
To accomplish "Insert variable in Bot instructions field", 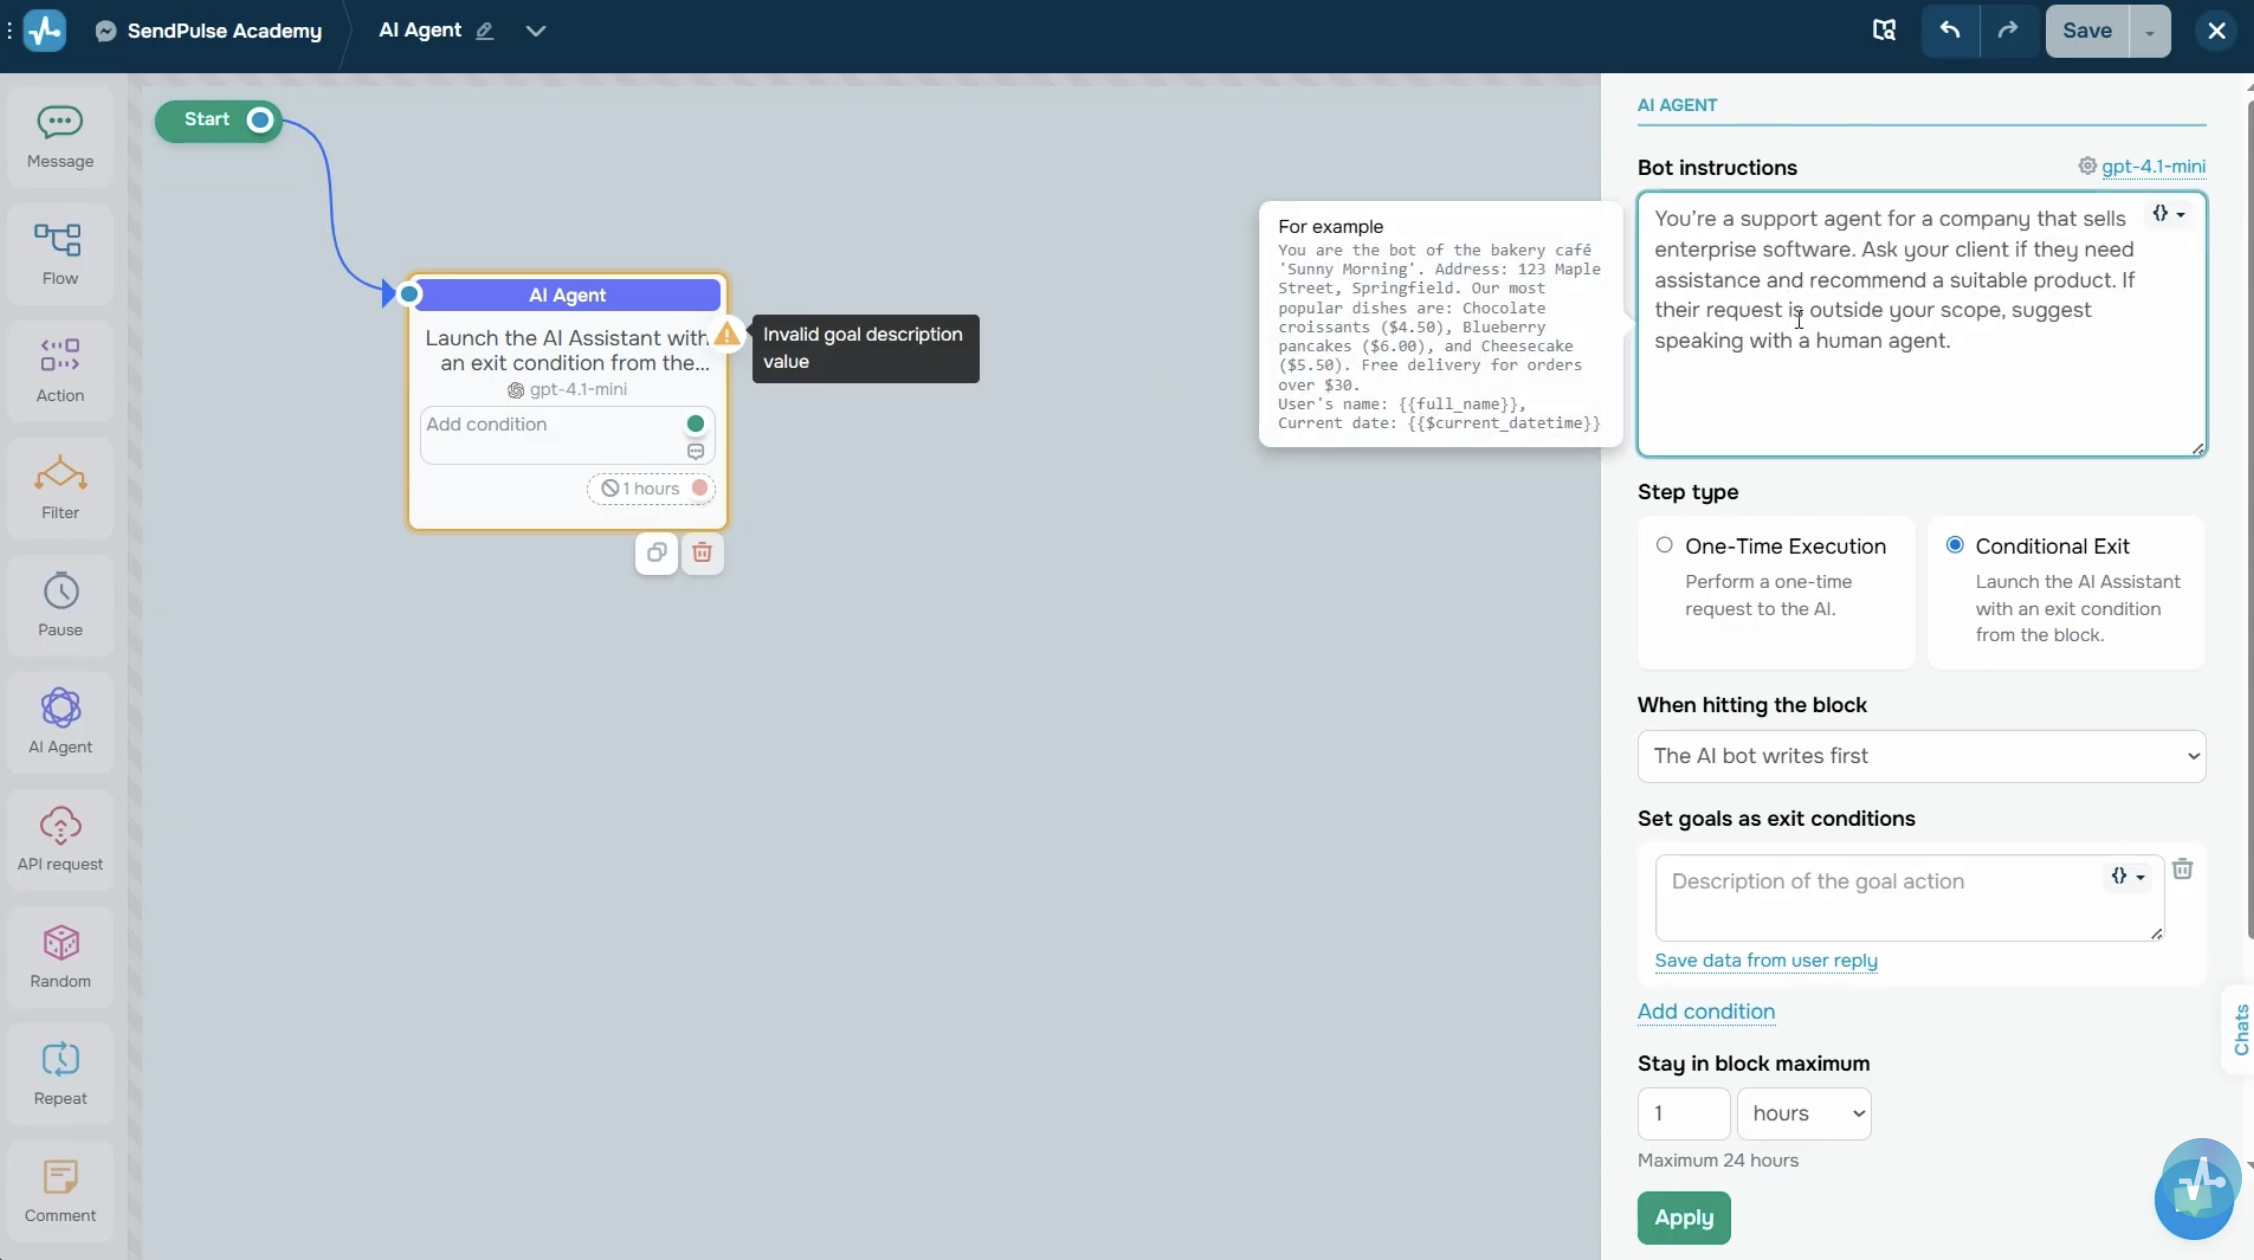I will click(x=2168, y=214).
